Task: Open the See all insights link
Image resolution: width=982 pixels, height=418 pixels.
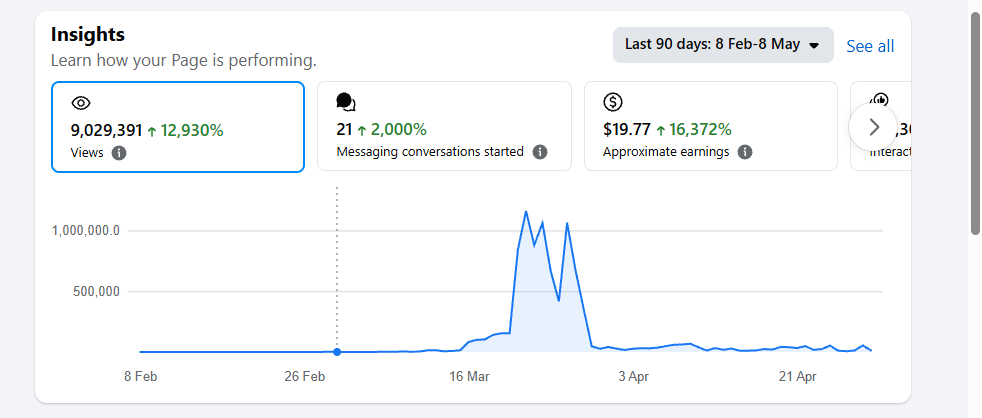Action: point(870,46)
